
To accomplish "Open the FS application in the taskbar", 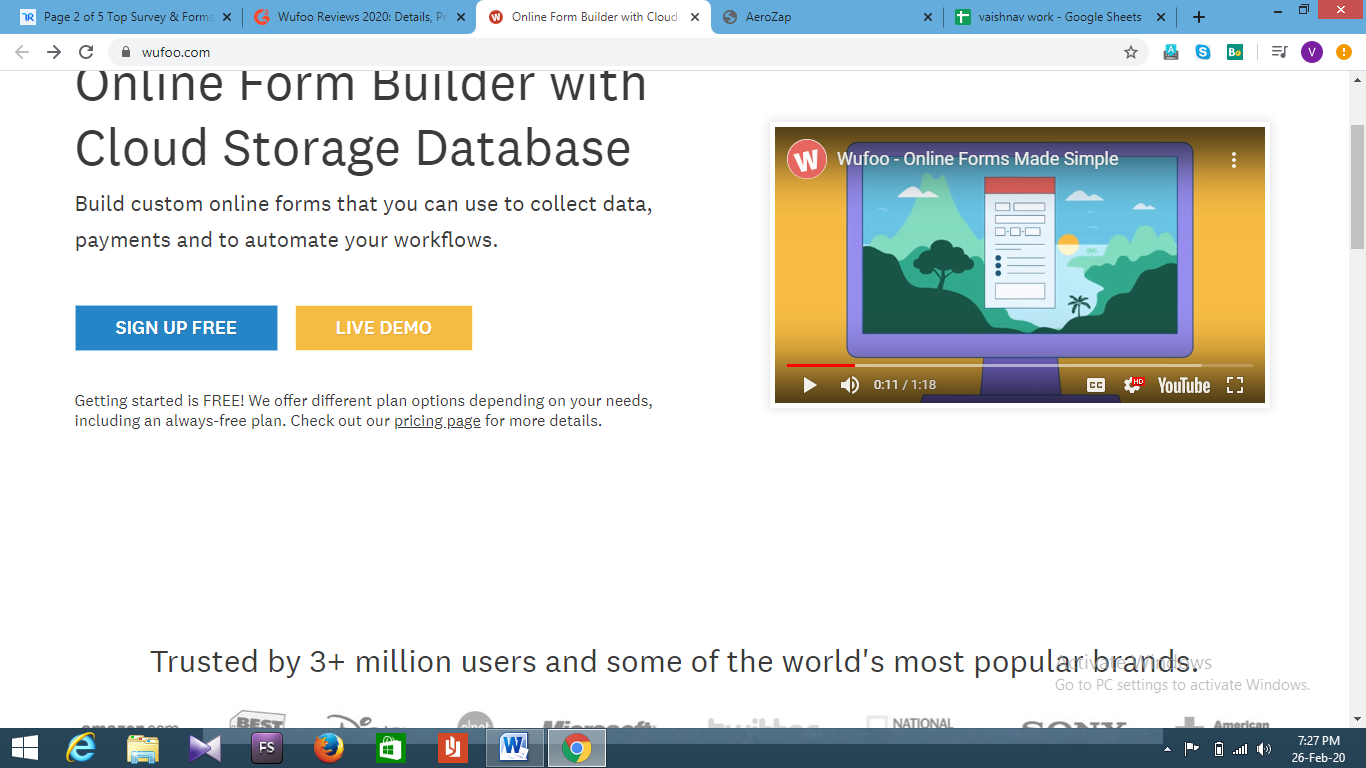I will click(267, 748).
